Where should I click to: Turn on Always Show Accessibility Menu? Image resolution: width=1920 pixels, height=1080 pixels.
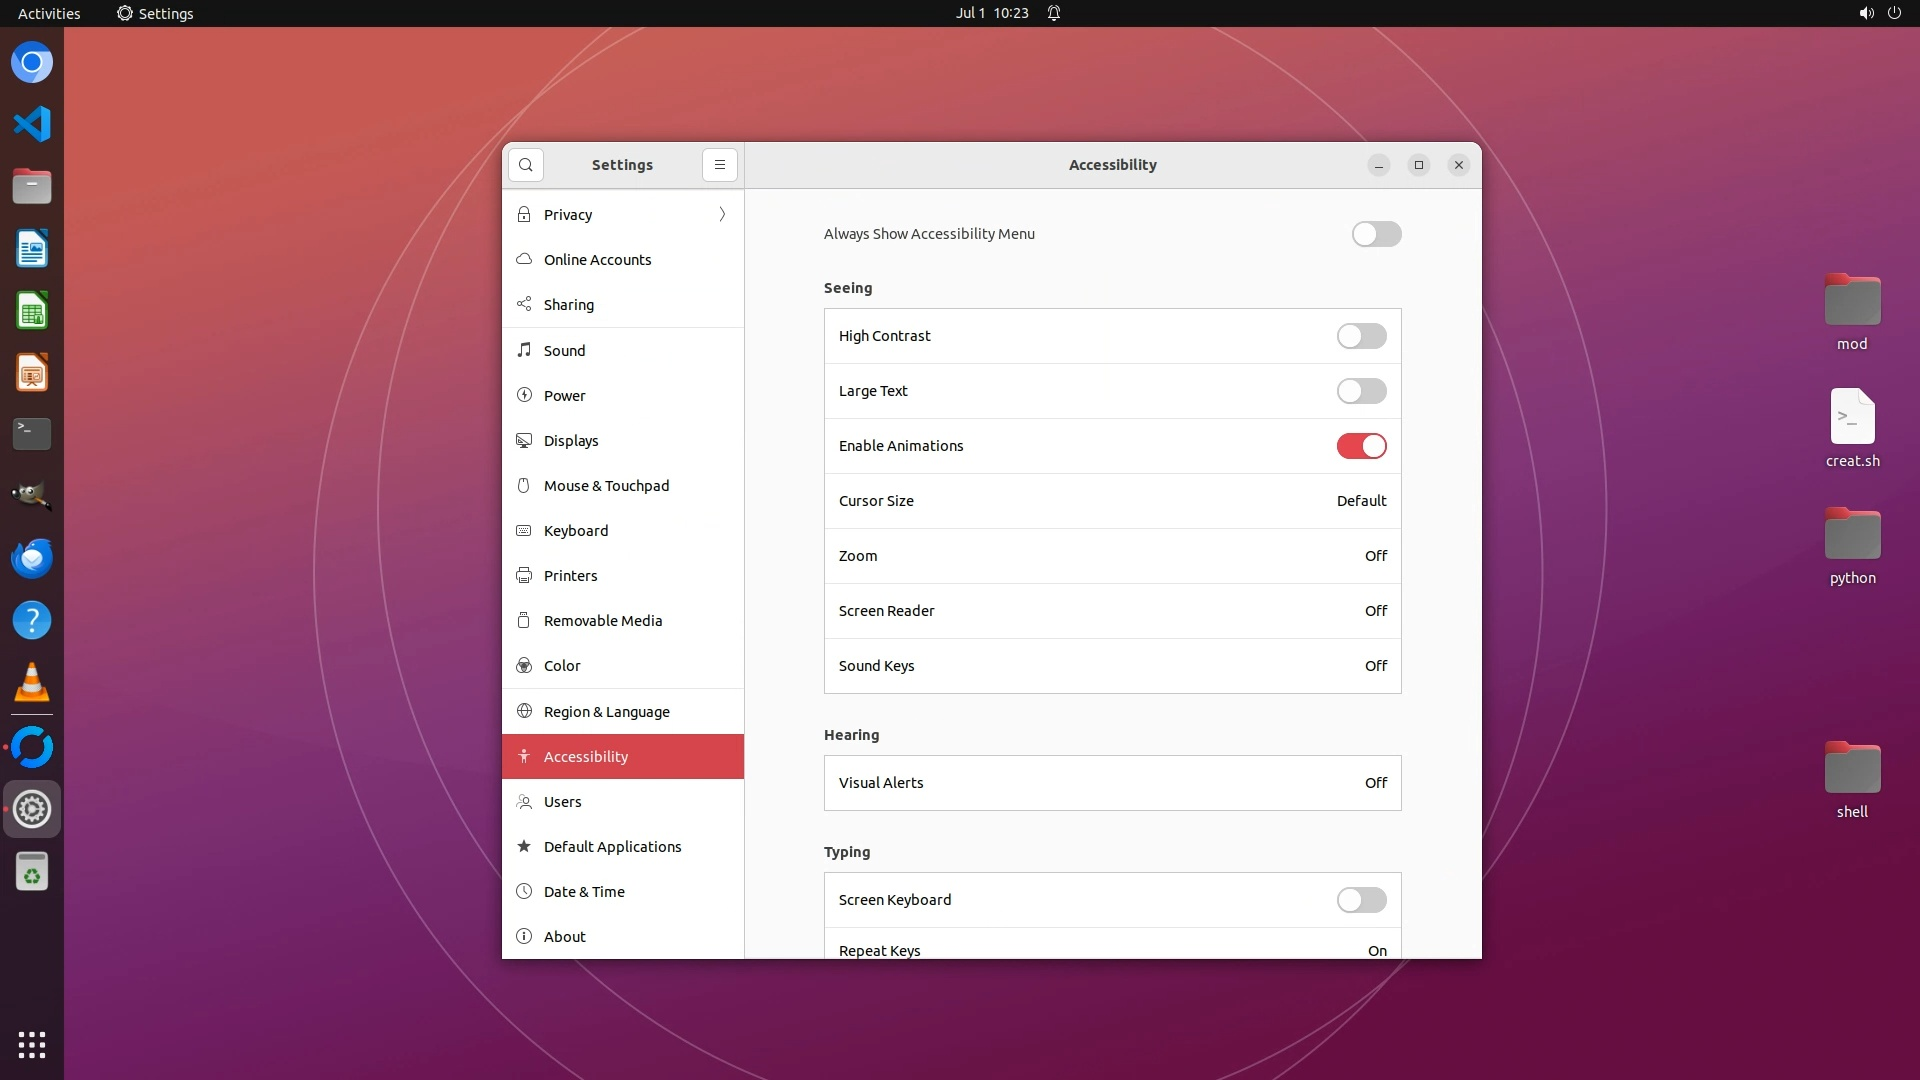[1376, 234]
